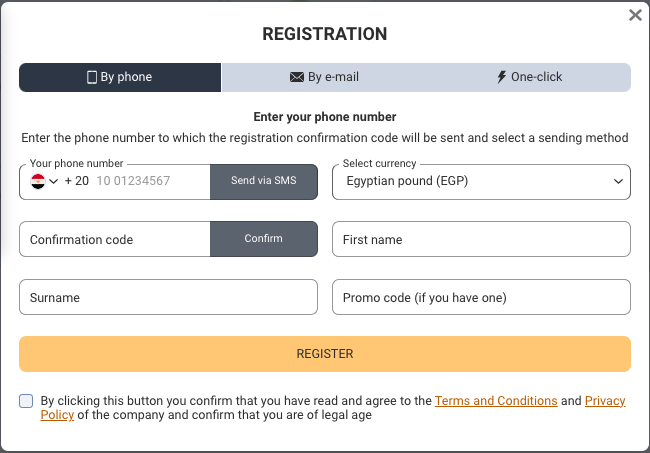
Task: Open the Terms and Conditions link
Action: (x=496, y=401)
